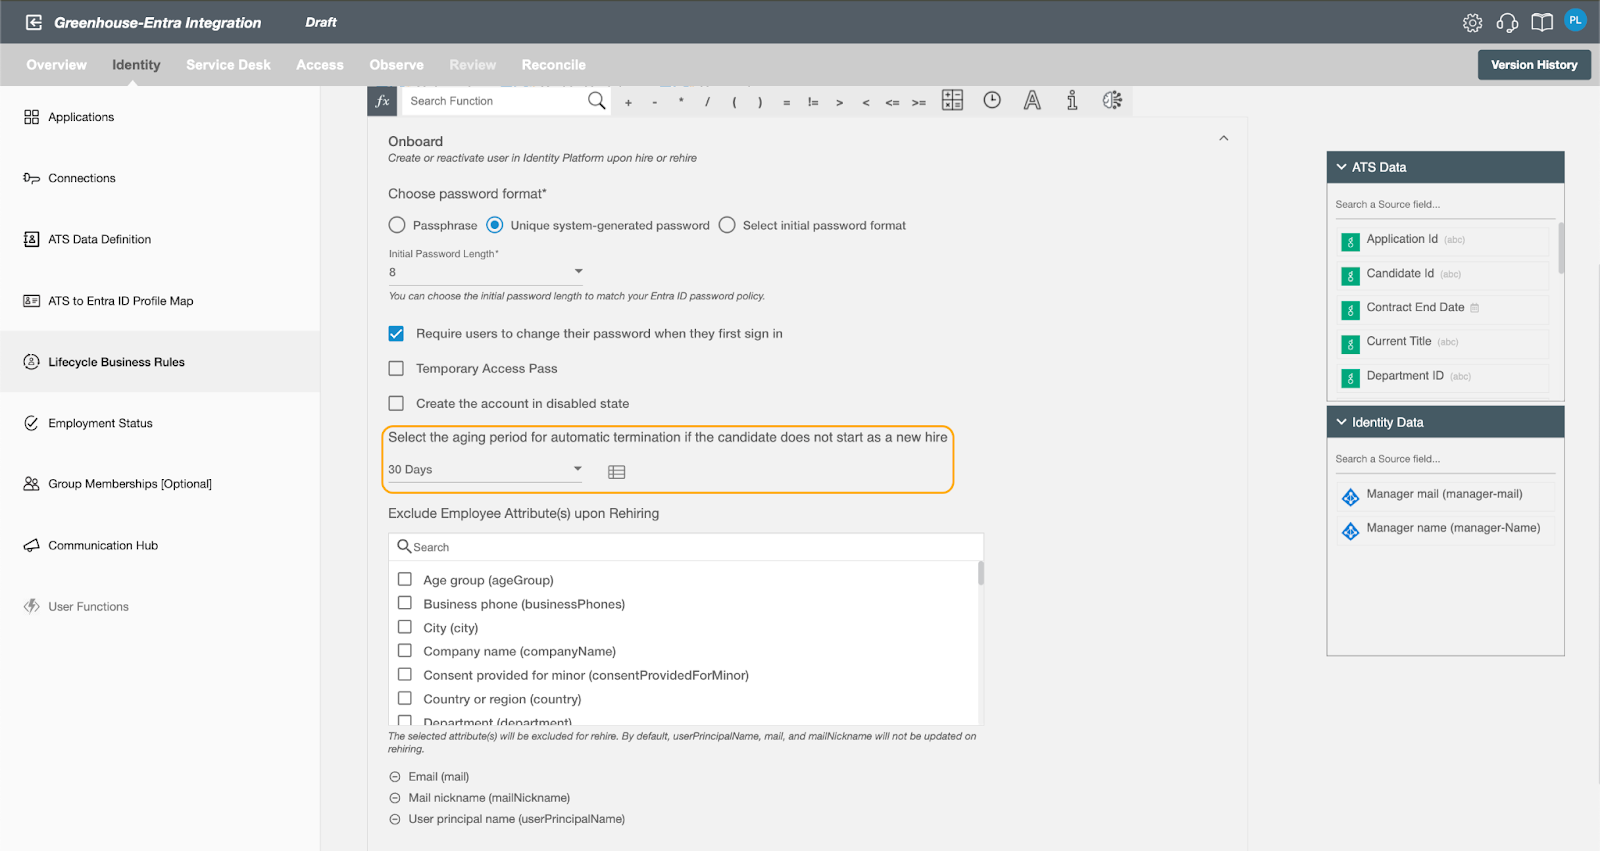The image size is (1600, 851).
Task: Collapse the ATS Data panel
Action: click(x=1342, y=167)
